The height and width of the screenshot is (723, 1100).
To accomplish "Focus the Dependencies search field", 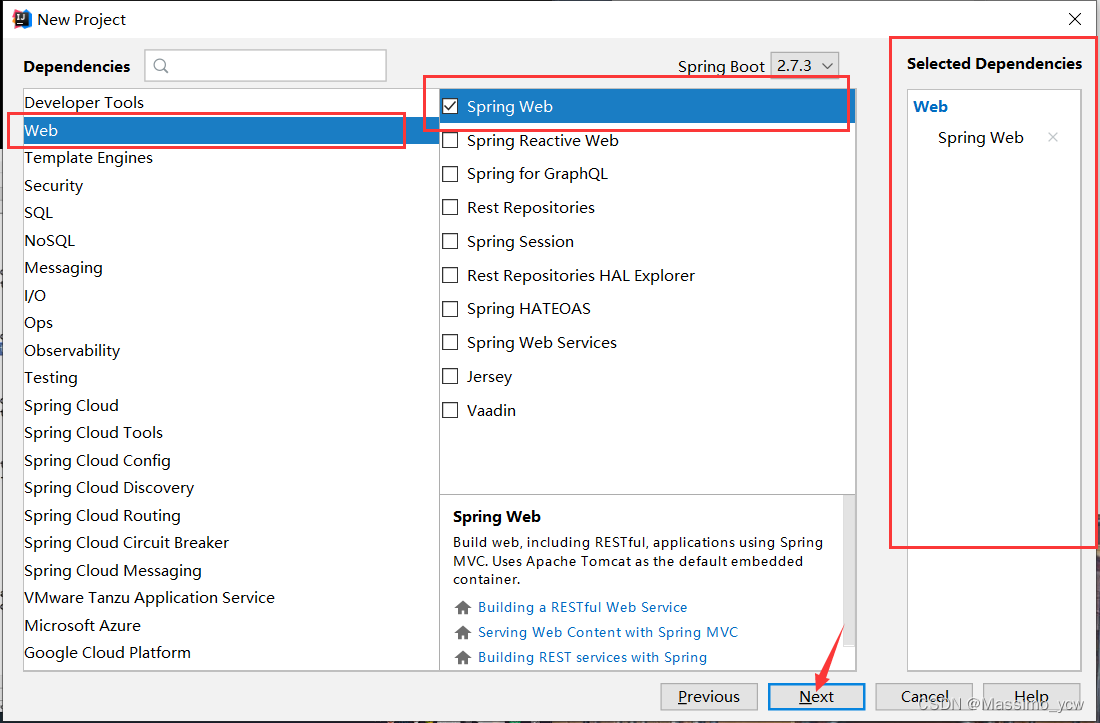I will (266, 66).
